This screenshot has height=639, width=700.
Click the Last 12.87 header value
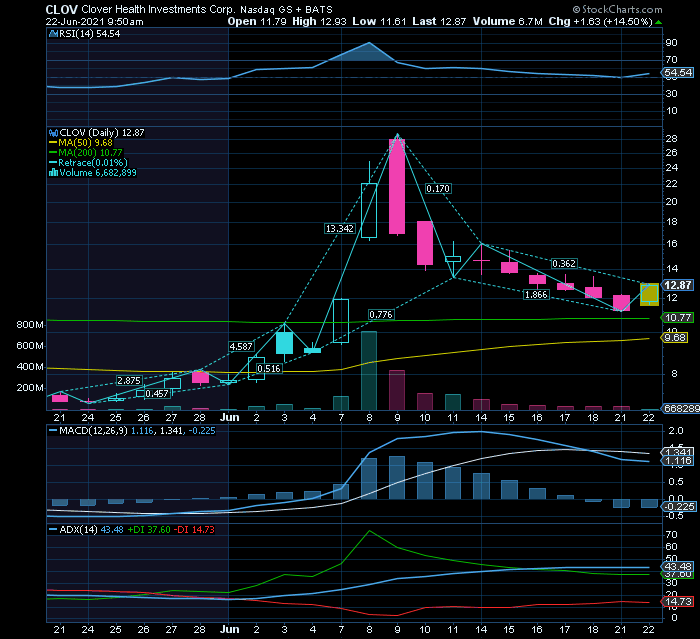tap(439, 21)
